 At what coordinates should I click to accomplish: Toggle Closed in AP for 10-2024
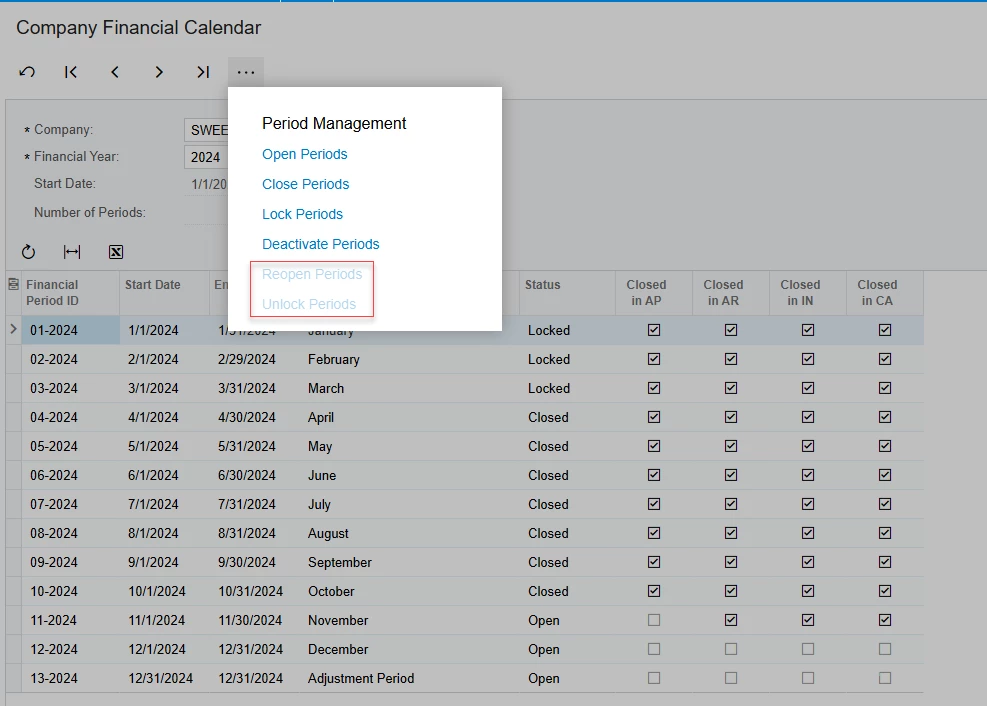coord(654,591)
